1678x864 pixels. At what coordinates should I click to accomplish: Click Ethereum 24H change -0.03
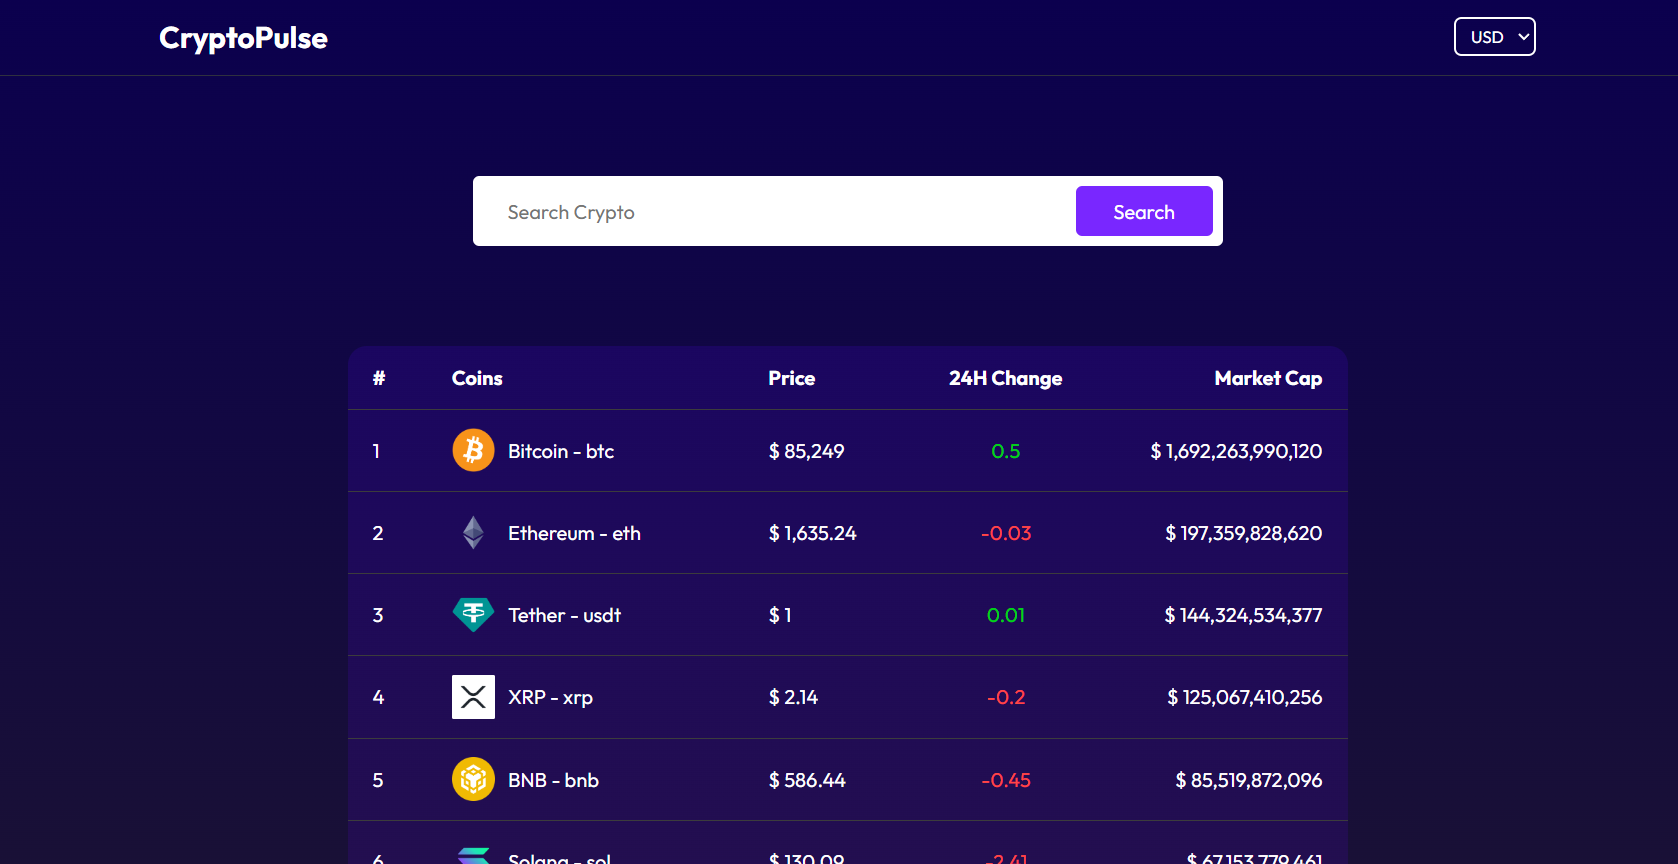pos(1005,533)
